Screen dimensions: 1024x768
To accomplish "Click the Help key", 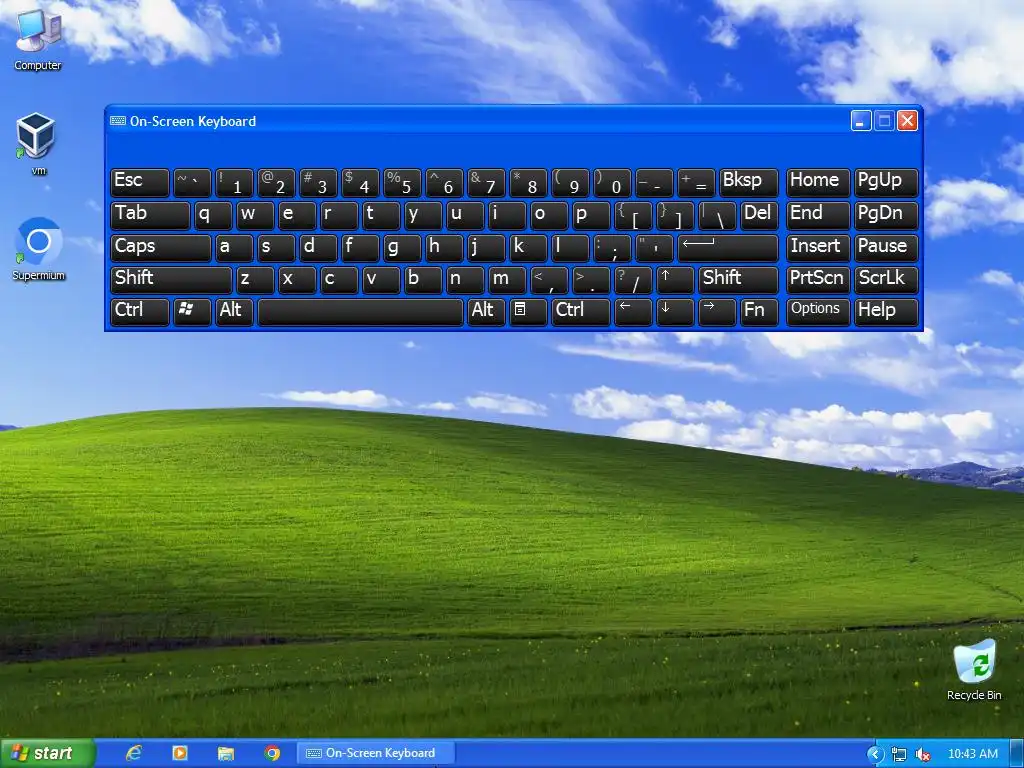I will pos(886,311).
